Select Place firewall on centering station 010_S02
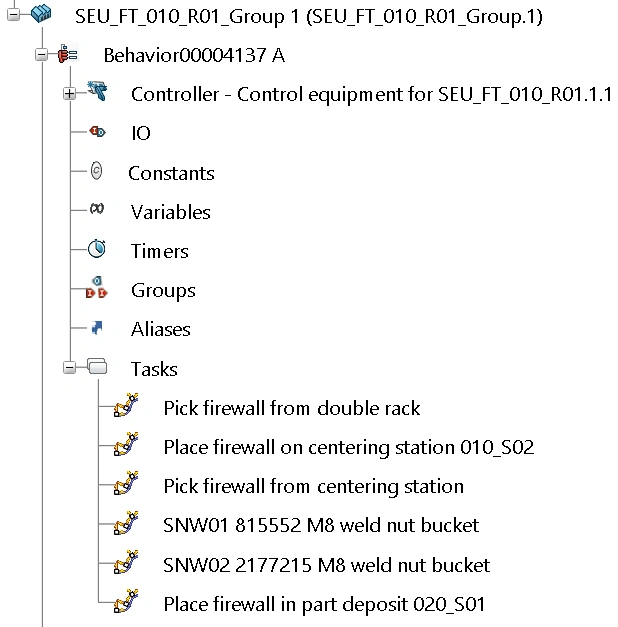This screenshot has width=618, height=627. point(348,447)
